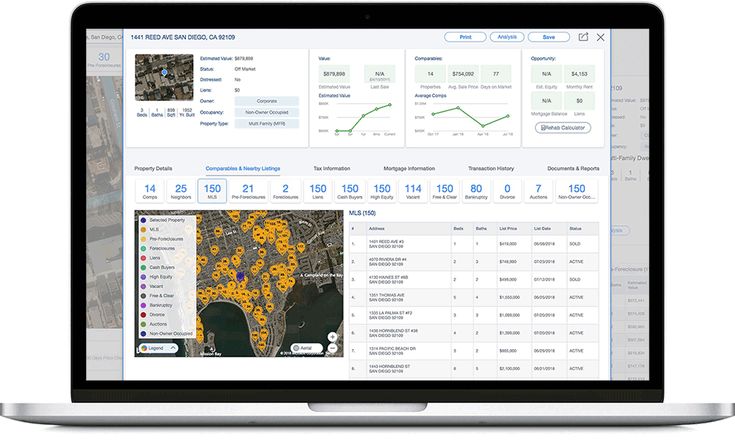Click the share/export icon beside Save
This screenshot has width=735, height=443.
pos(583,37)
